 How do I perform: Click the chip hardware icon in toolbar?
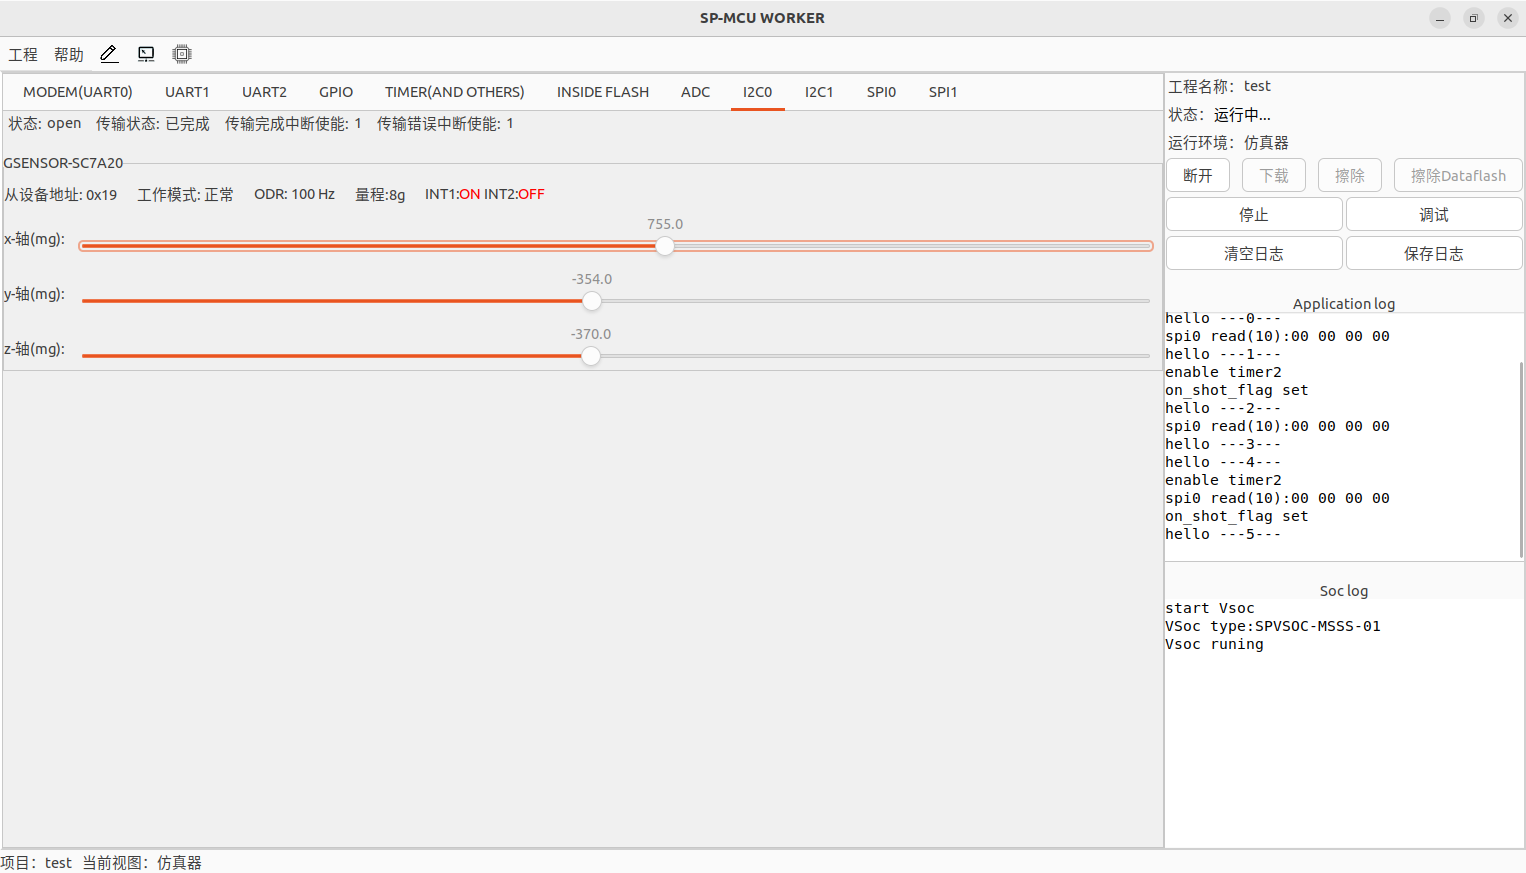pyautogui.click(x=181, y=54)
